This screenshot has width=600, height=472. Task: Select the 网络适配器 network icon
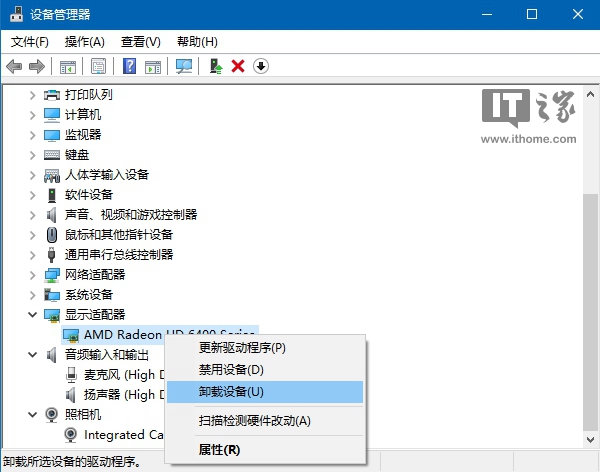click(x=52, y=275)
